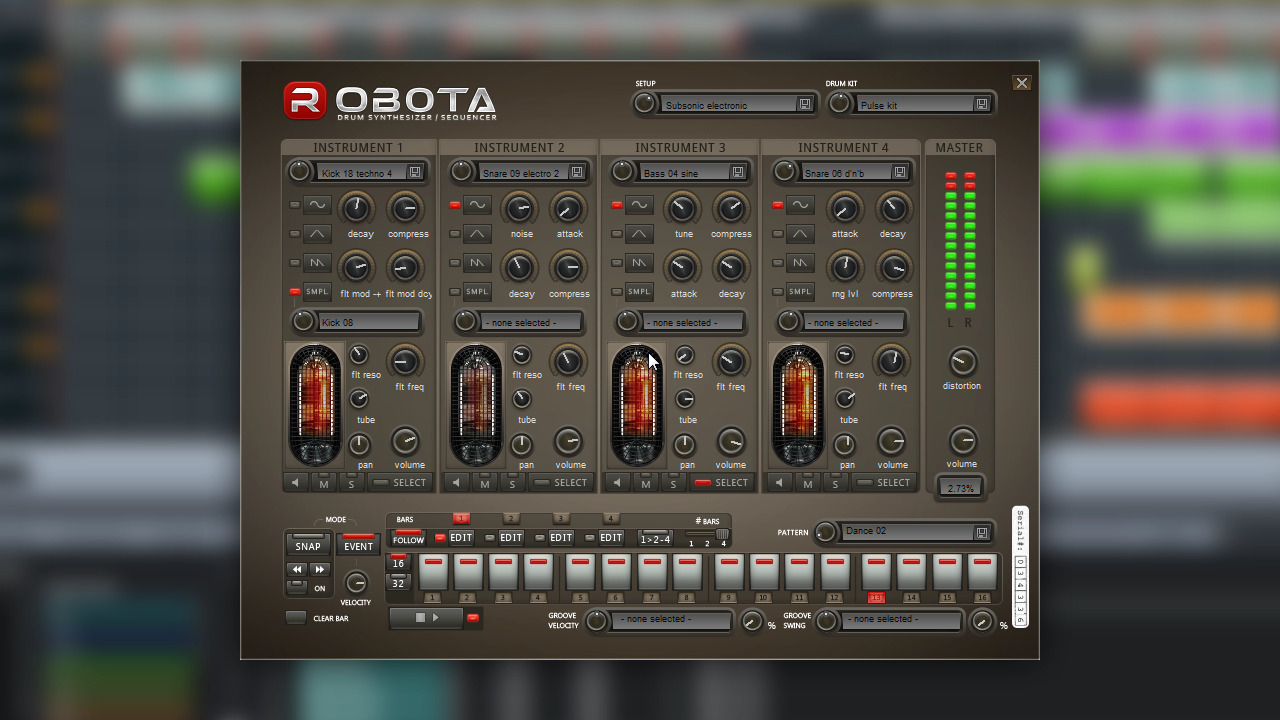Toggle the SNAP mode button

click(x=308, y=544)
